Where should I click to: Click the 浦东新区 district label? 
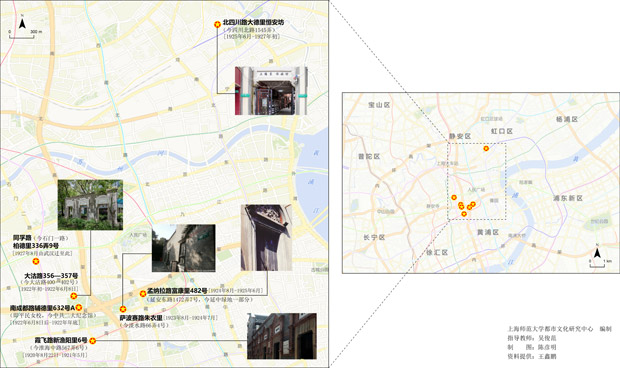coord(568,198)
